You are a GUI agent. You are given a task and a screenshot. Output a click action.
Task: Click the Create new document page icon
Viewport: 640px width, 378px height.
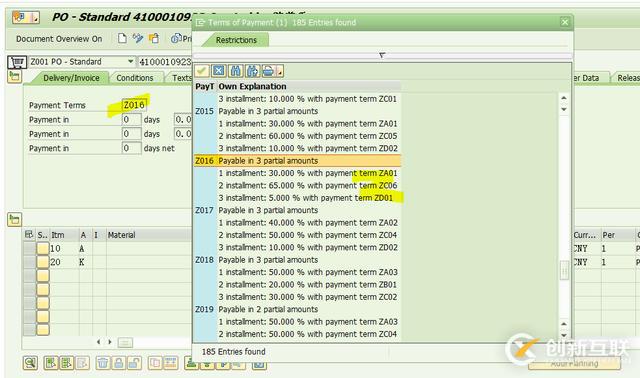122,38
